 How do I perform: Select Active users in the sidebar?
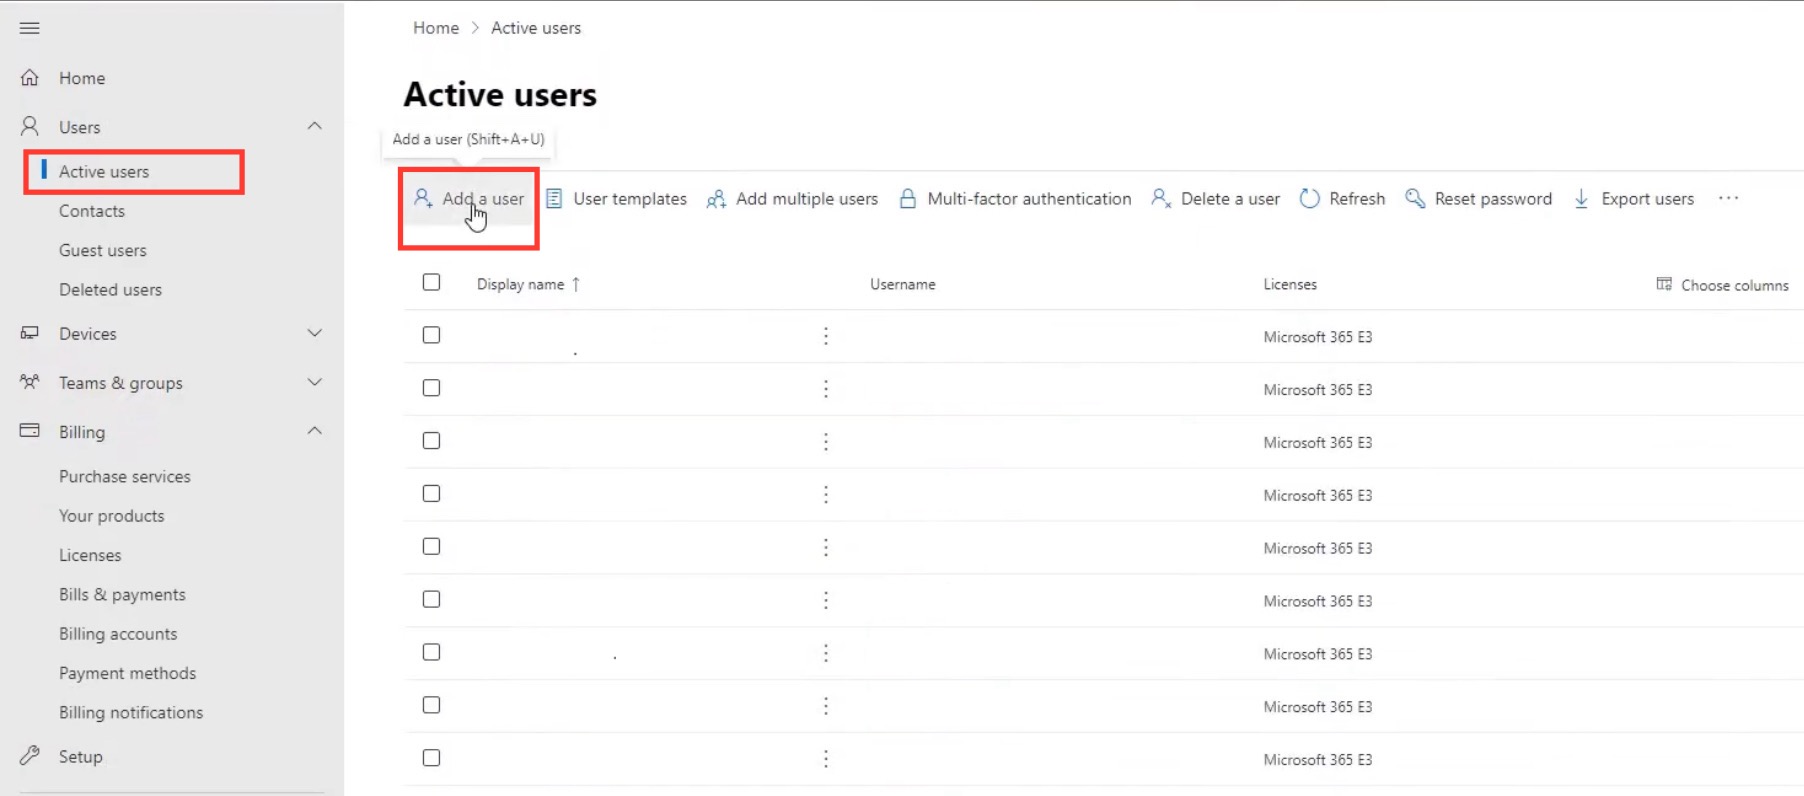tap(104, 172)
